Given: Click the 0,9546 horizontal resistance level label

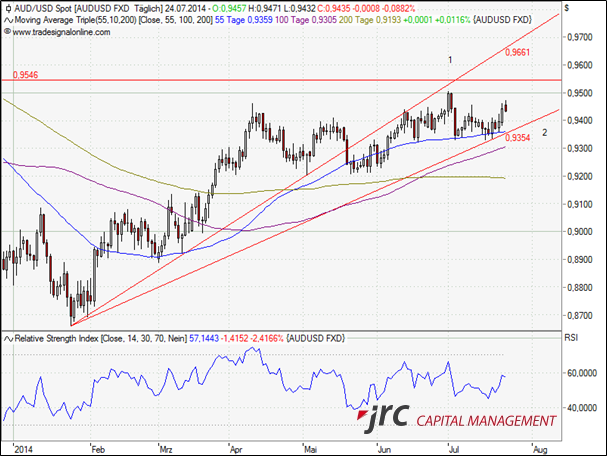Looking at the screenshot, I should click(x=26, y=75).
